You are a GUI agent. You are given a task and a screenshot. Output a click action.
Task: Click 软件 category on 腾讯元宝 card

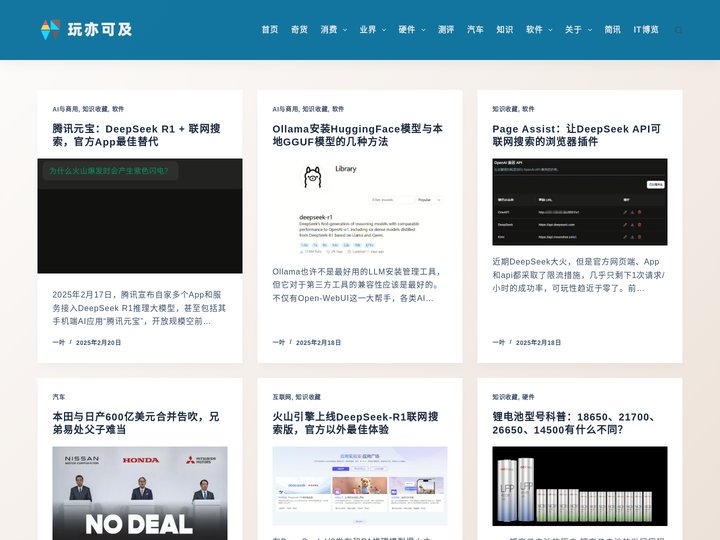coord(118,109)
